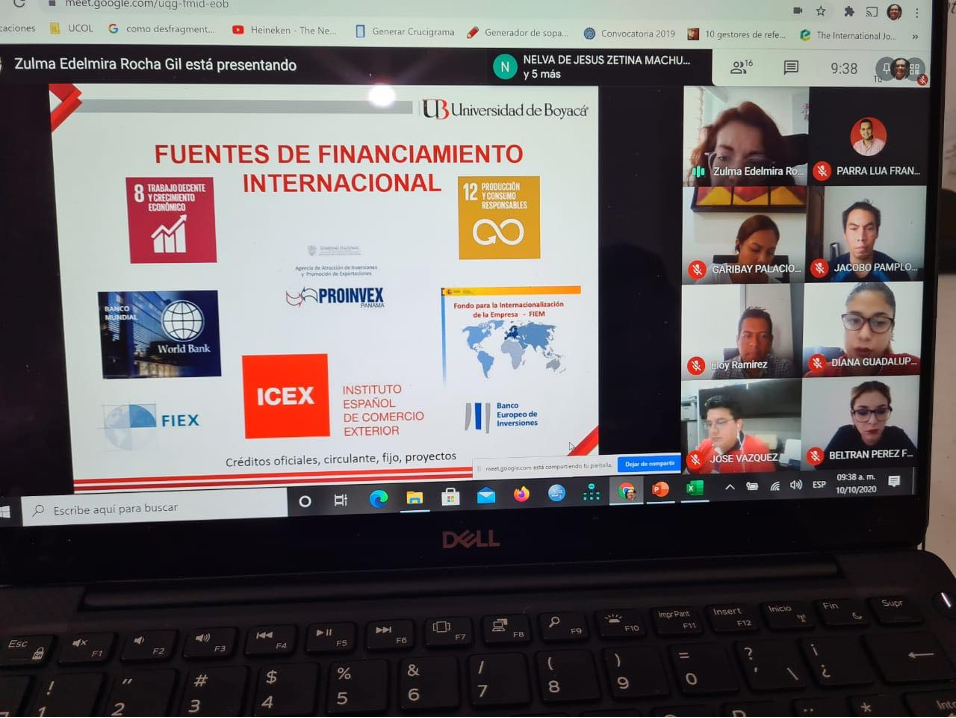Select PARRA LUA FRAN... participant tile
This screenshot has width=956, height=718.
[x=868, y=137]
